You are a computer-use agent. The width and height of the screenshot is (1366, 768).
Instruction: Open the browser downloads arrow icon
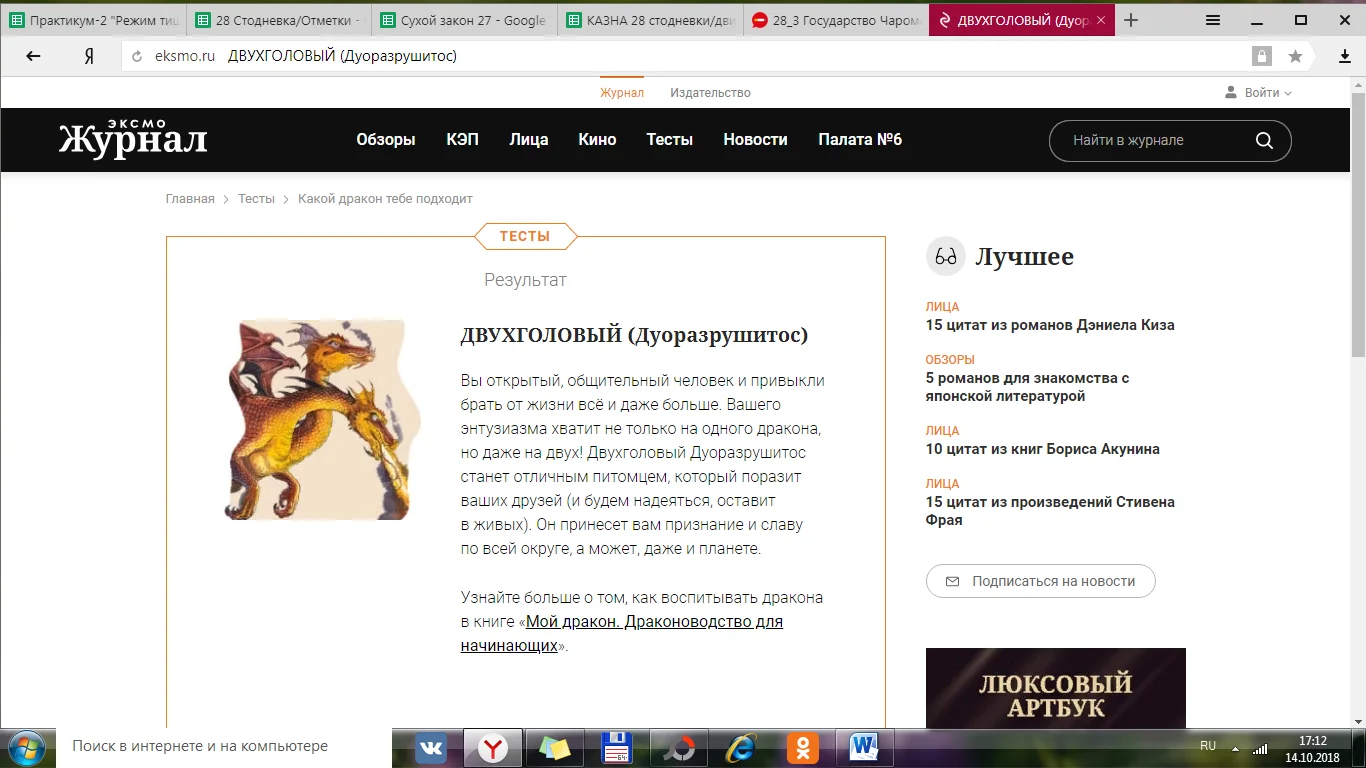coord(1345,56)
